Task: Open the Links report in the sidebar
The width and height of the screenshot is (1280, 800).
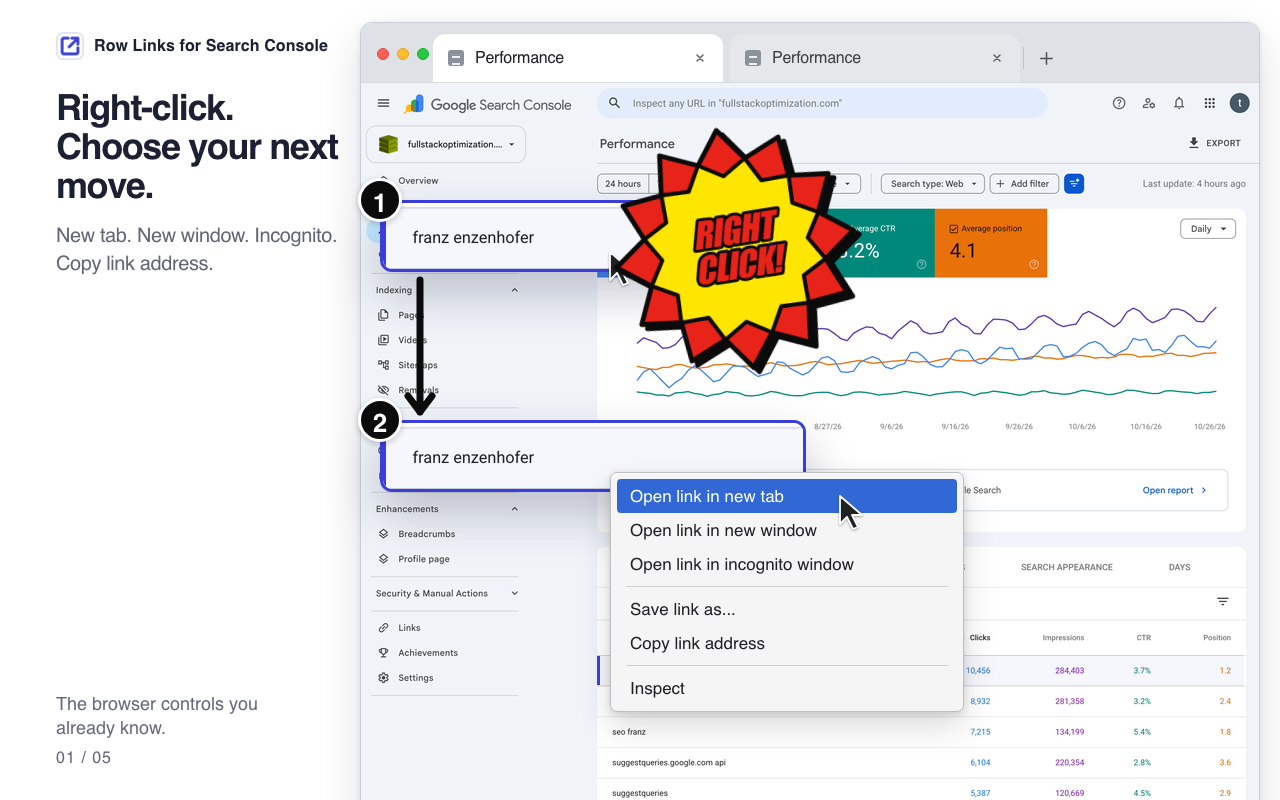Action: [409, 628]
